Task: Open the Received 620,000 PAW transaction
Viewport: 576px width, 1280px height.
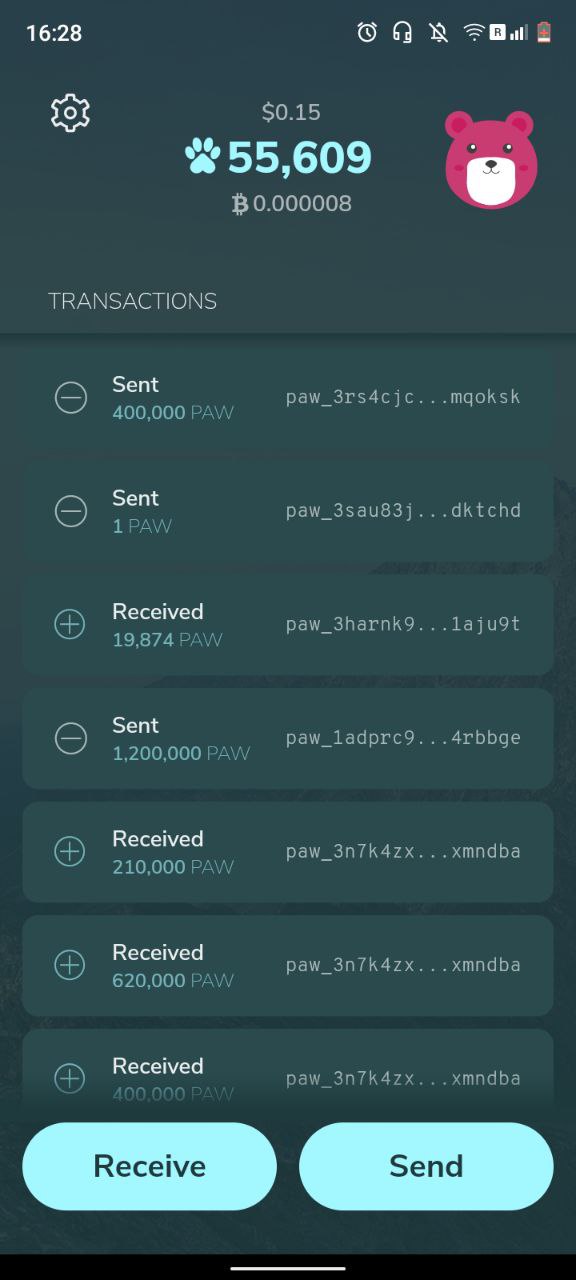Action: click(288, 965)
